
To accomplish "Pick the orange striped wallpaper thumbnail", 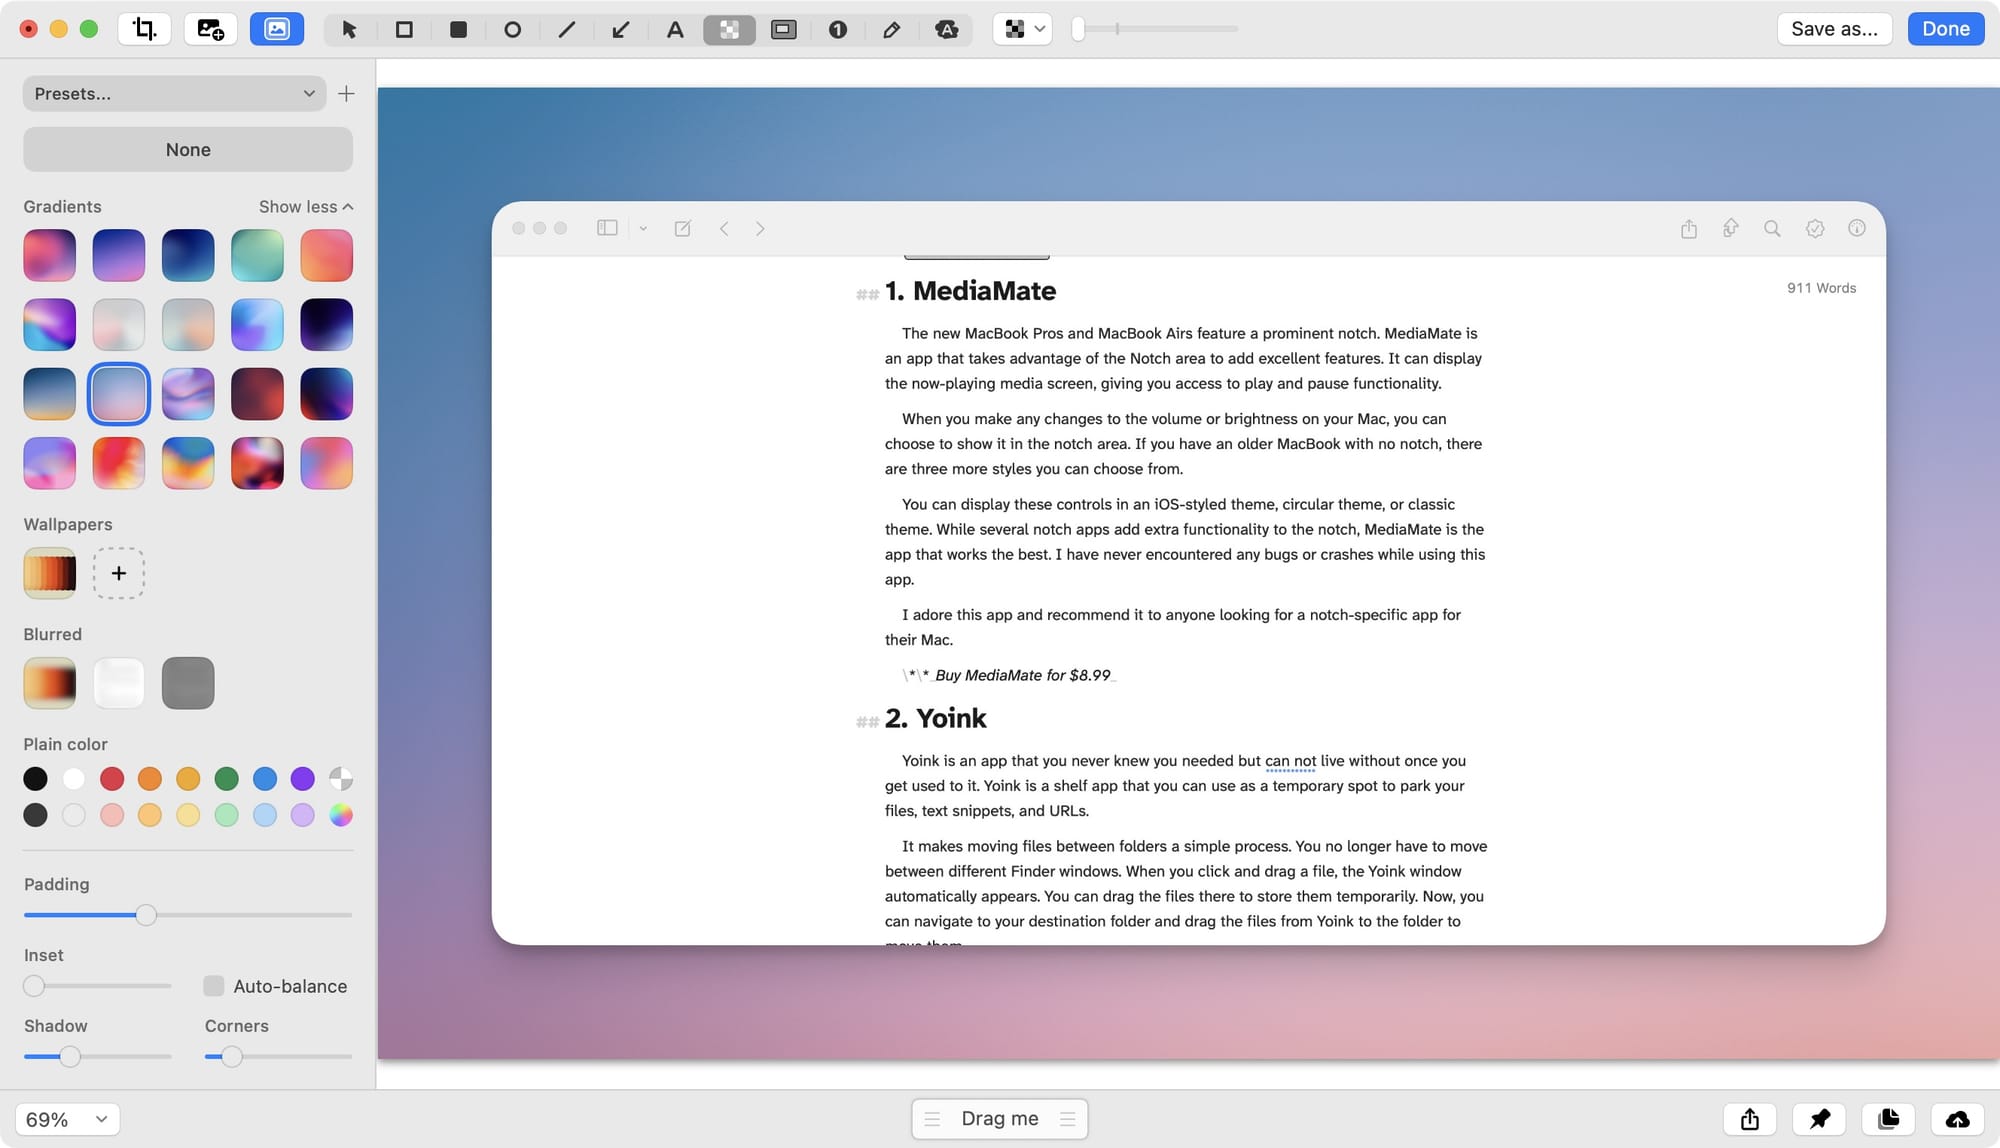I will click(49, 573).
